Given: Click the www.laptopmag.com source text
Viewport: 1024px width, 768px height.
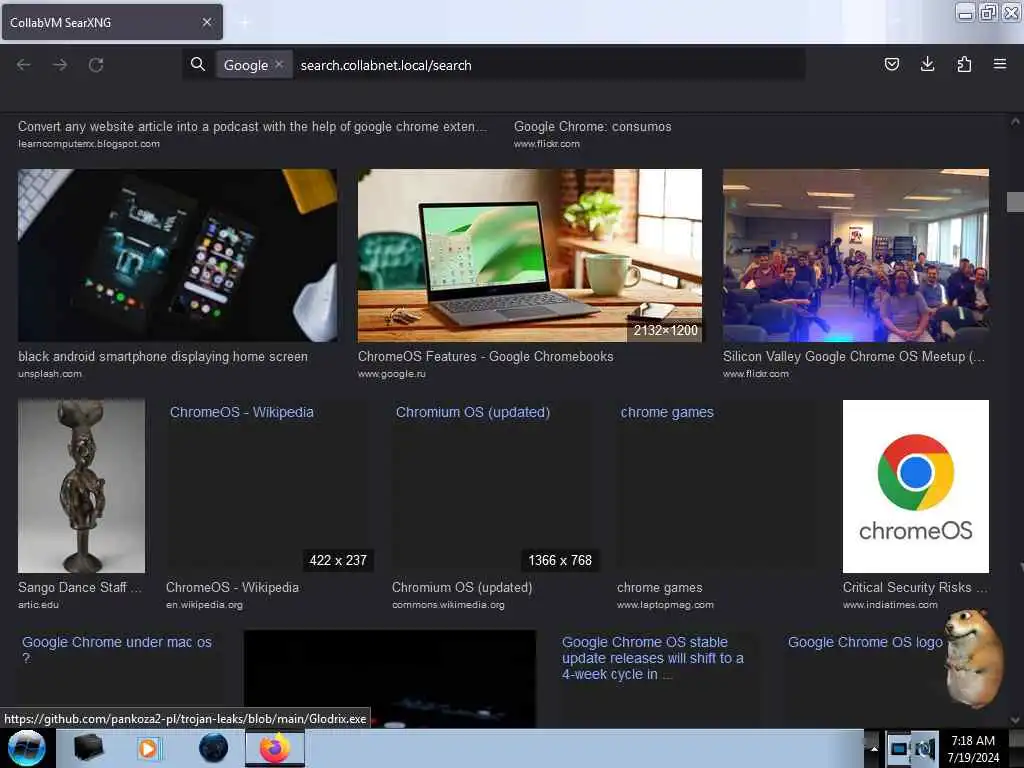Looking at the screenshot, I should [665, 605].
